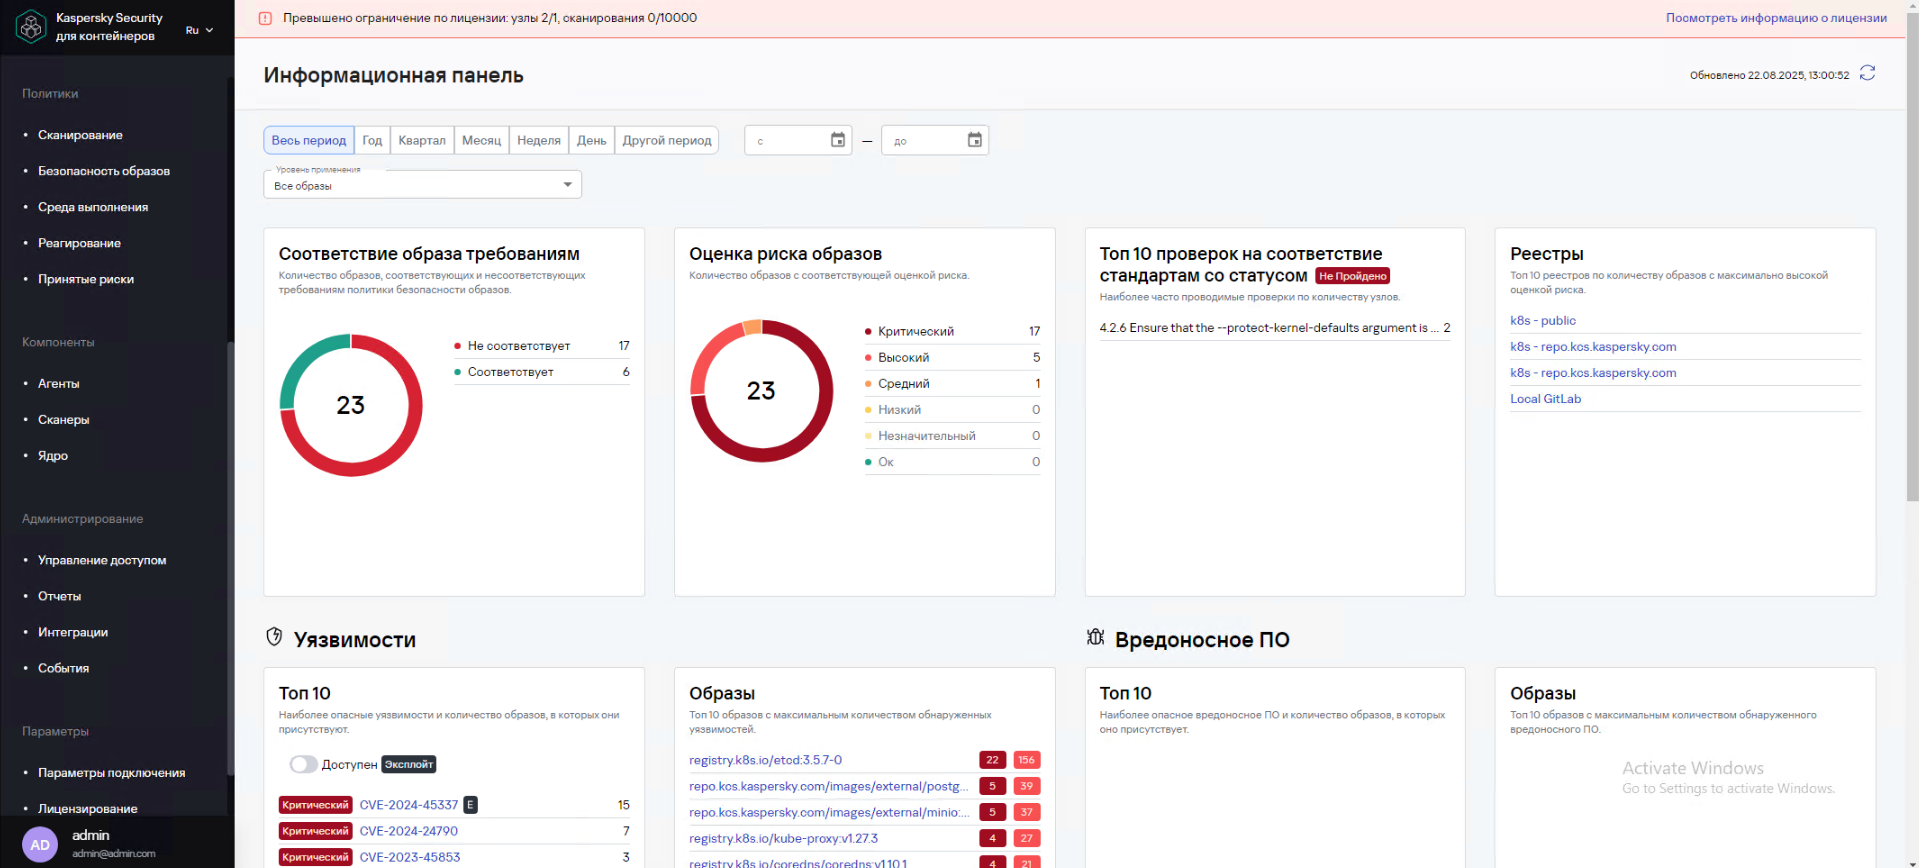
Task: Click the start date input field
Action: coord(798,140)
